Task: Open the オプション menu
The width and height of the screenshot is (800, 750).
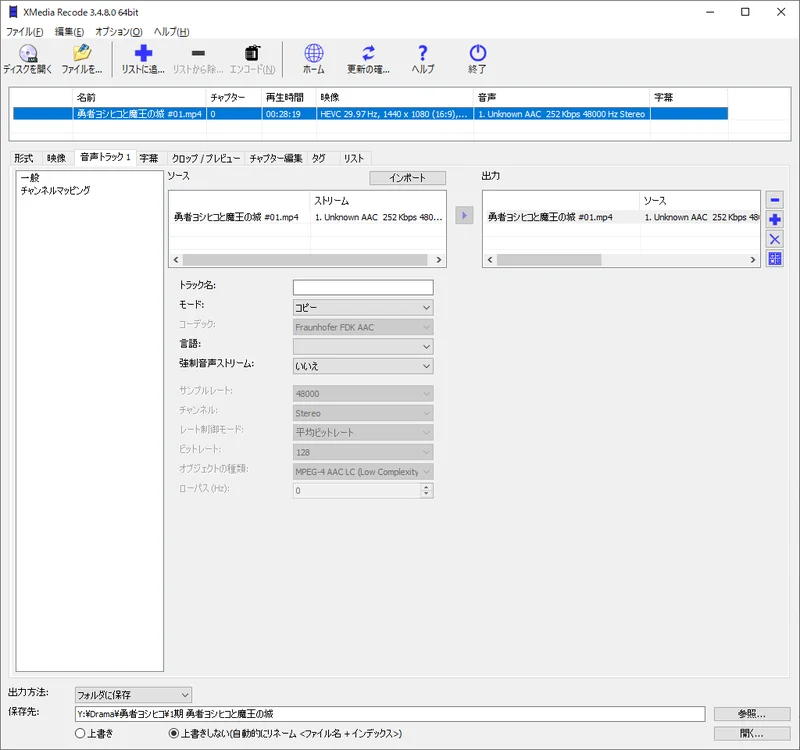Action: point(118,32)
